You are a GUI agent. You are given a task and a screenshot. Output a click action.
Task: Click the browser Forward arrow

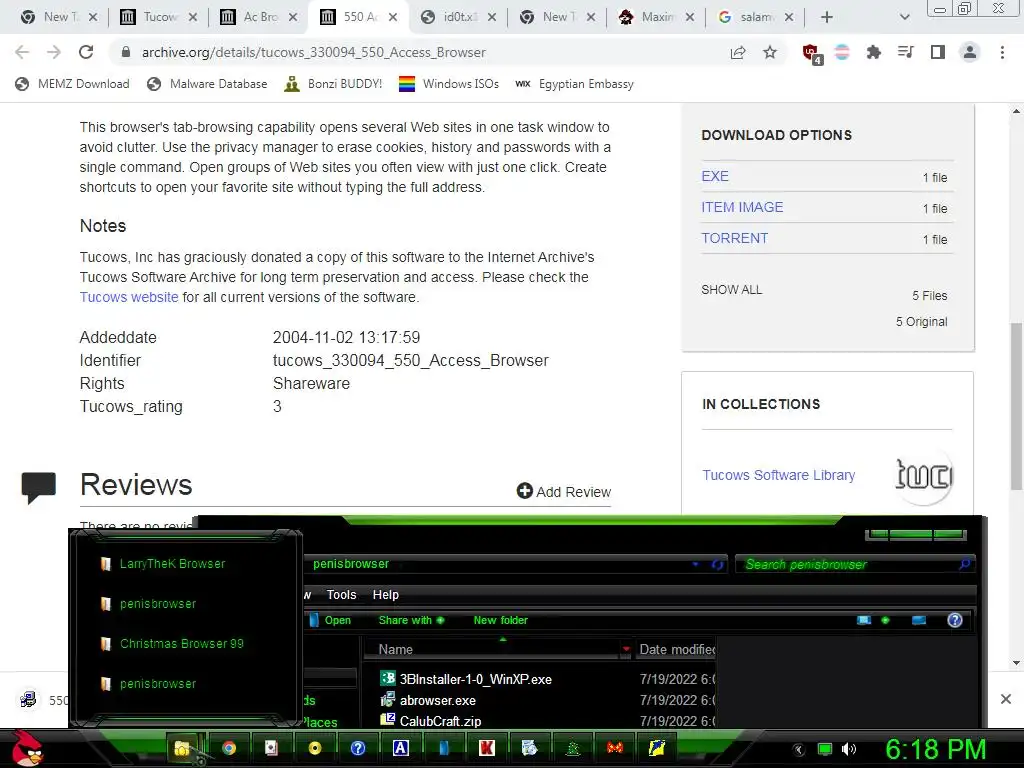coord(54,52)
